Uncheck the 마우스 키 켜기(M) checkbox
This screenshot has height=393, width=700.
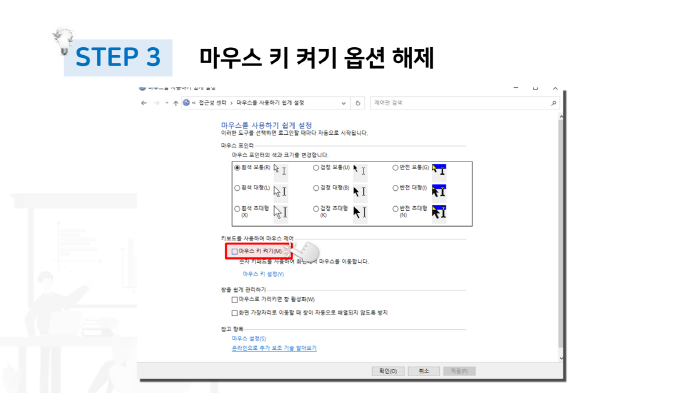[235, 251]
